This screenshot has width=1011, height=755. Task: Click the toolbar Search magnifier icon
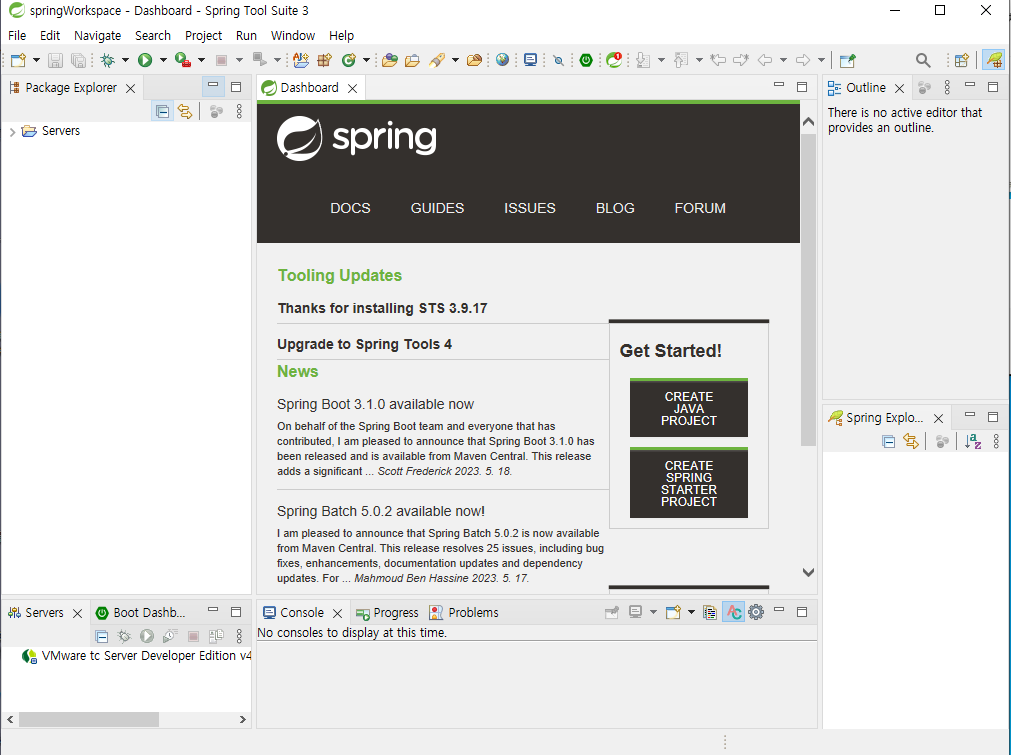pyautogui.click(x=923, y=60)
